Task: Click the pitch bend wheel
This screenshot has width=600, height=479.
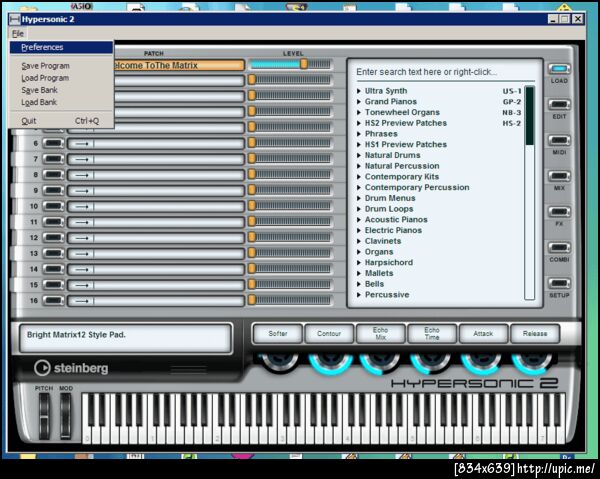Action: coord(44,416)
